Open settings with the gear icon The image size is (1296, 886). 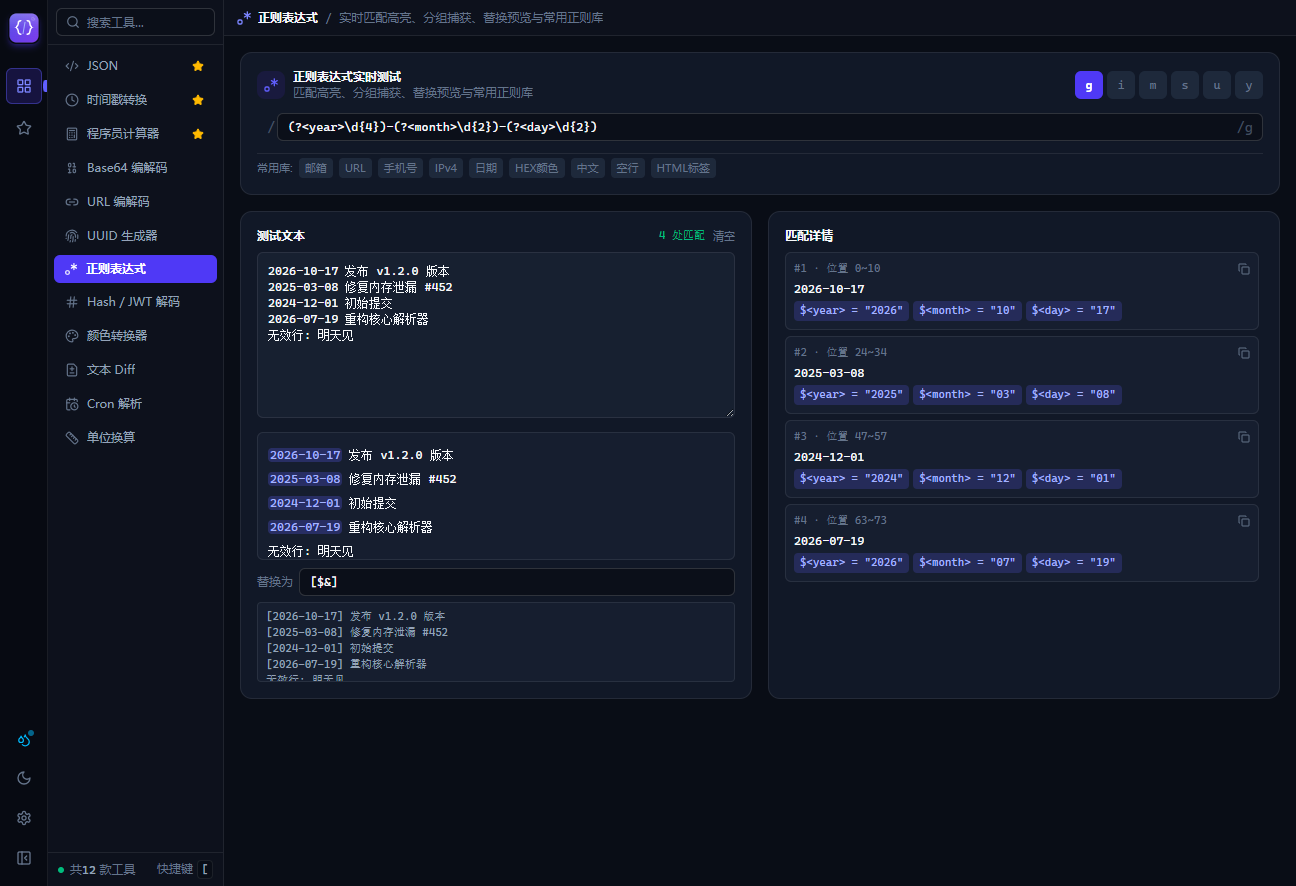click(24, 818)
